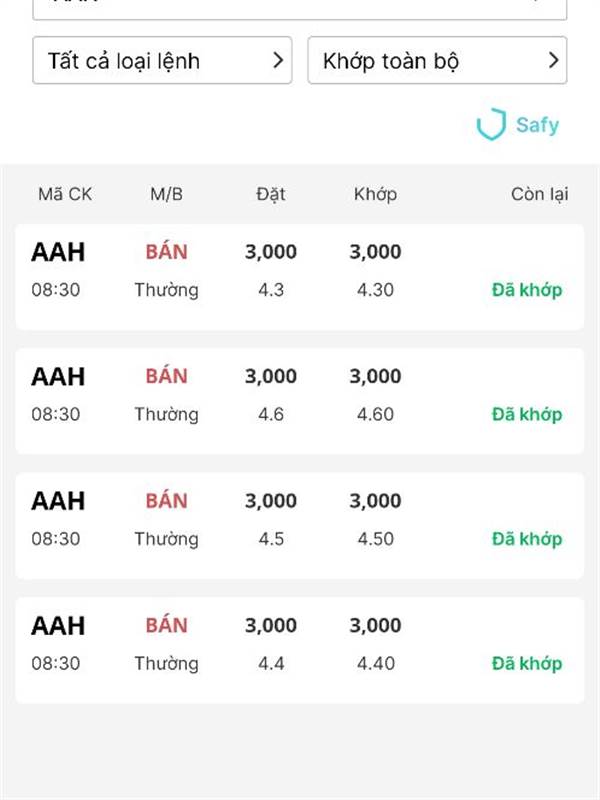Click the chevron arrow beside 'Tất cả loại lệnh'
Screen dimensions: 600x800
279,61
